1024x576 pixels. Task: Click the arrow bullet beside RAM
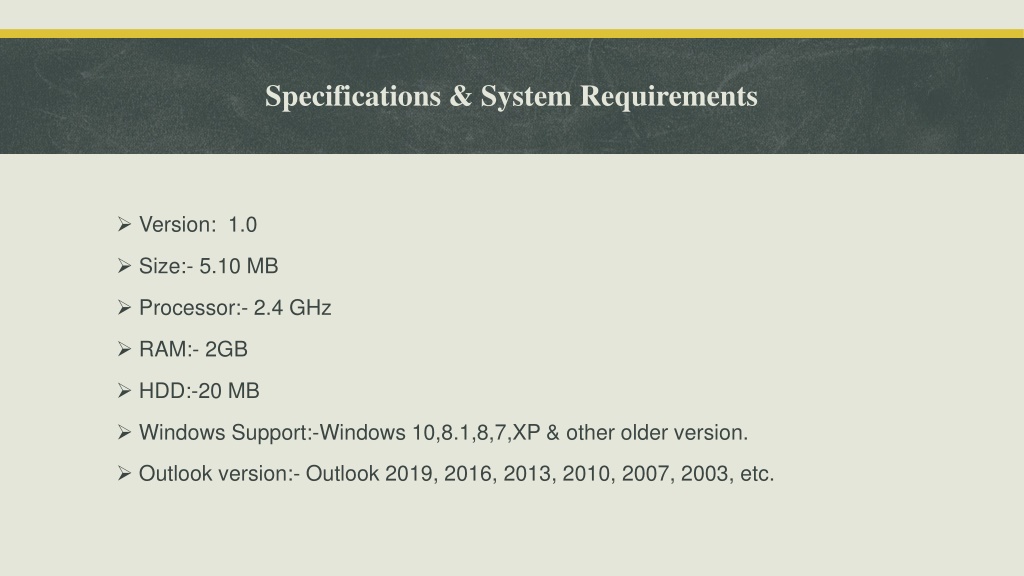click(x=125, y=349)
